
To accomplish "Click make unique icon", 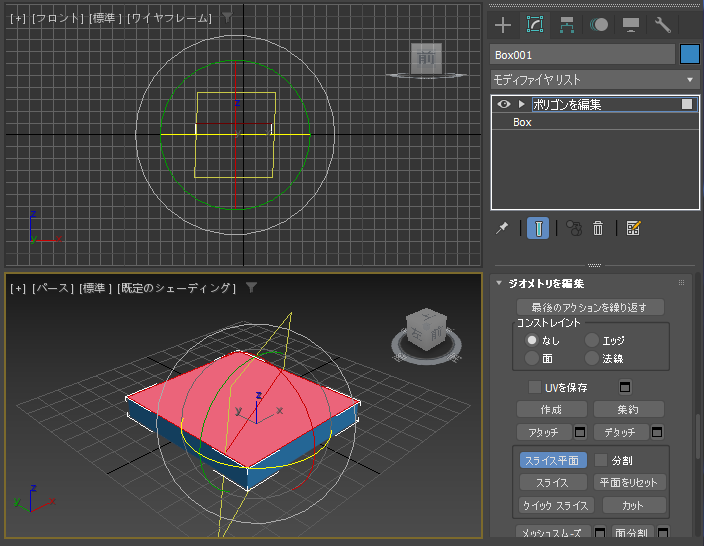I will tap(574, 228).
